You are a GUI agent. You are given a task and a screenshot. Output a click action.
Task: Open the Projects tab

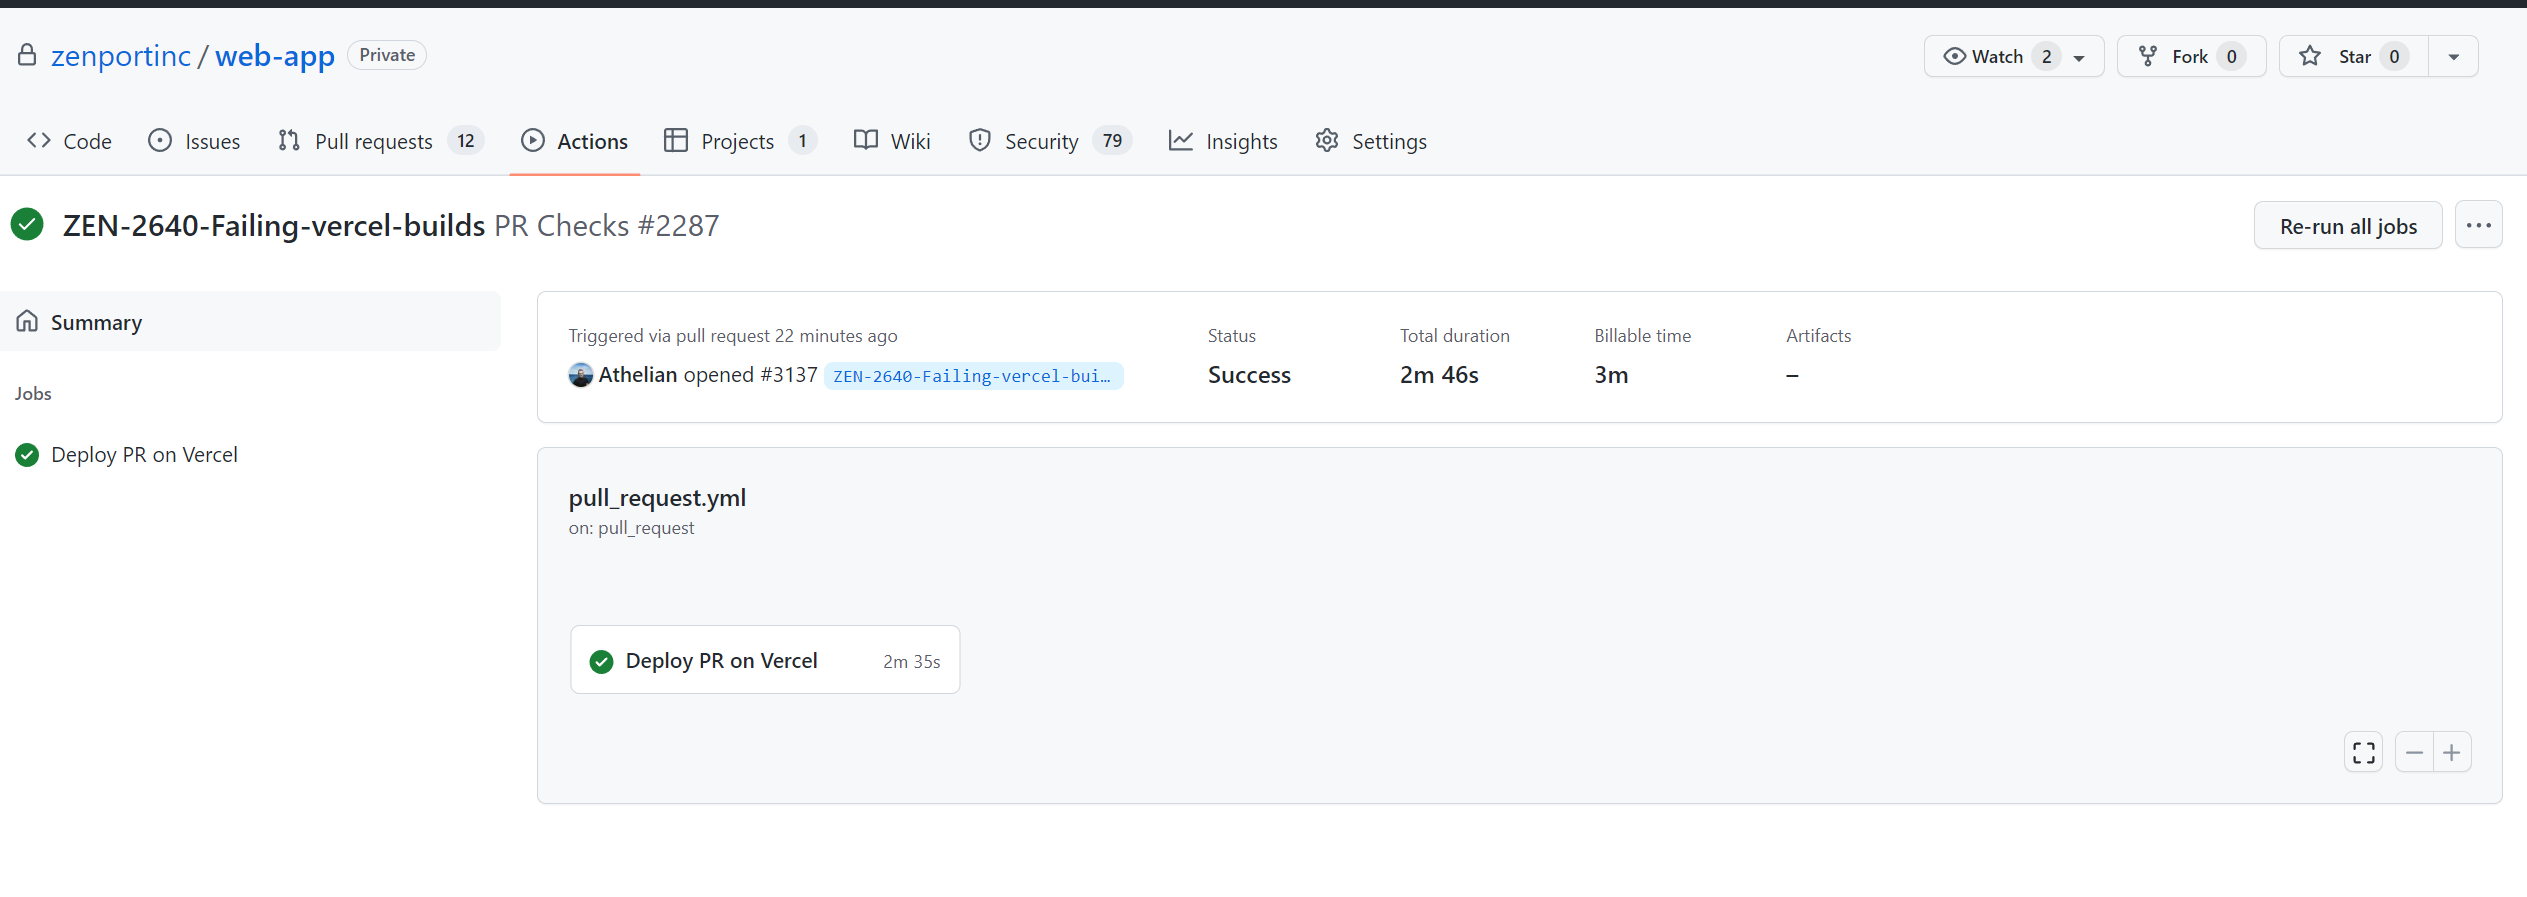click(740, 141)
